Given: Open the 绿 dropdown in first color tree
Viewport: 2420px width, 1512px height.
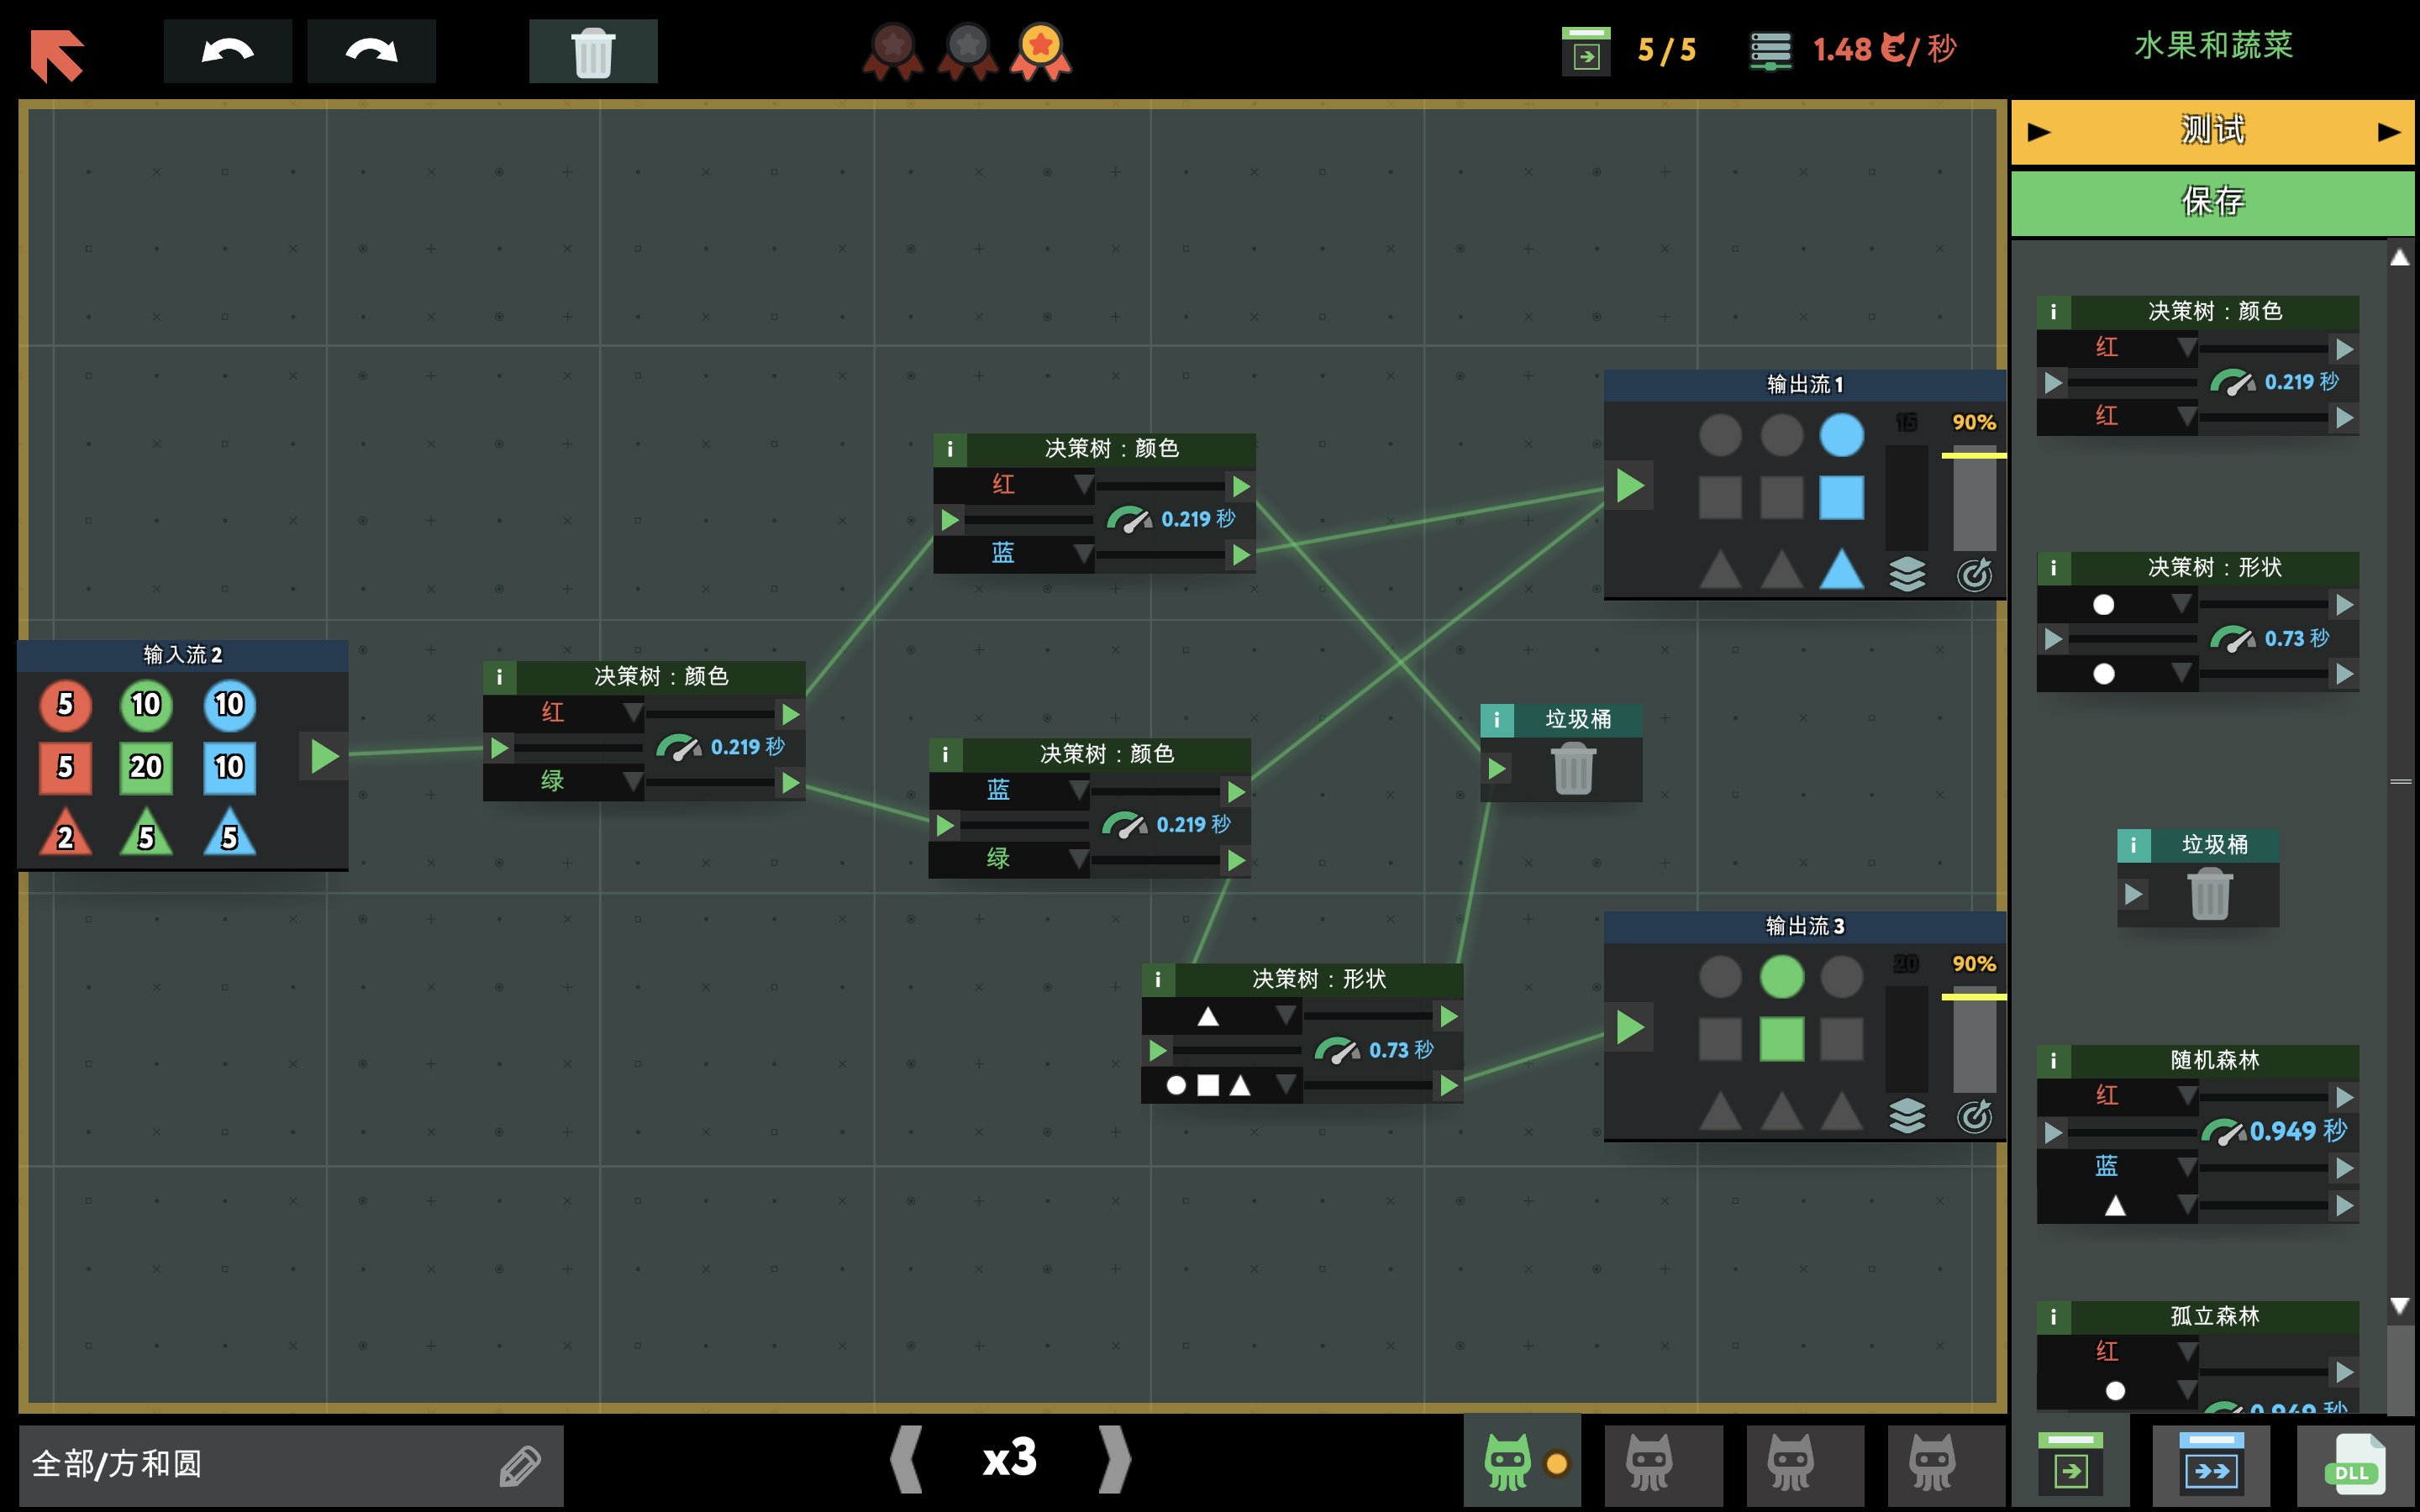Looking at the screenshot, I should (x=632, y=780).
